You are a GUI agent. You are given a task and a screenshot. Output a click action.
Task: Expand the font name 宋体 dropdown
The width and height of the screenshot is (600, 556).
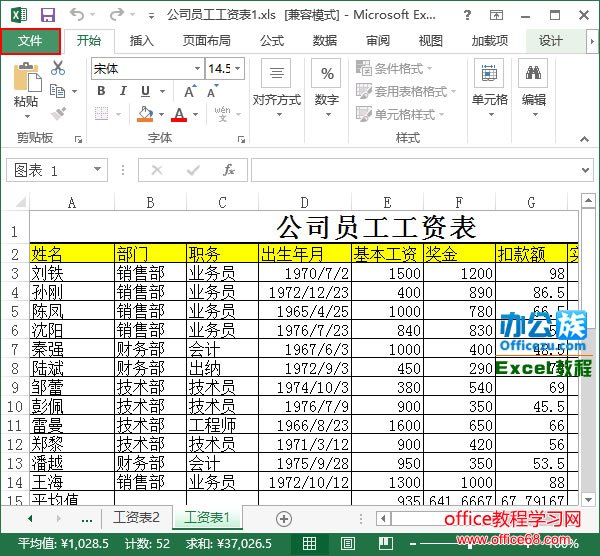196,68
